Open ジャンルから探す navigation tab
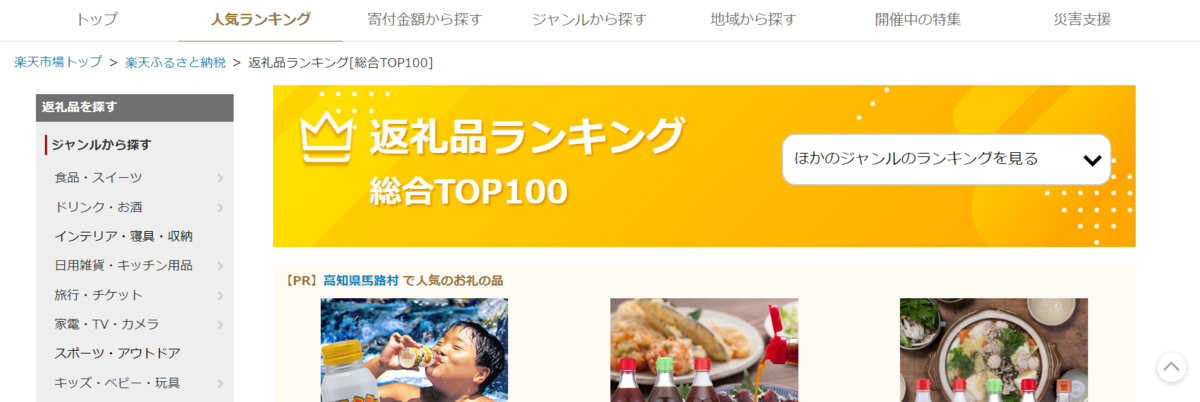 (x=589, y=19)
